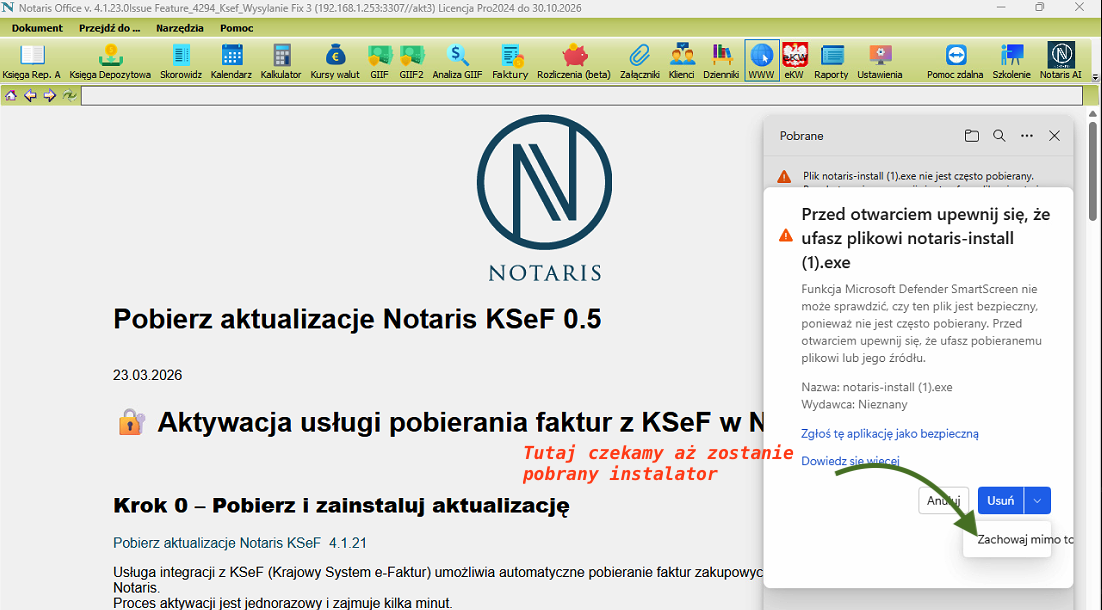Open the Księga Depozytowa module
The height and width of the screenshot is (610, 1102).
[x=110, y=61]
